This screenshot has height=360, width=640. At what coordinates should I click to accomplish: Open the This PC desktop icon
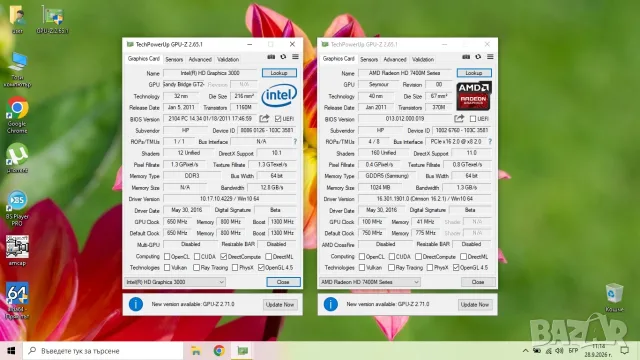17,69
